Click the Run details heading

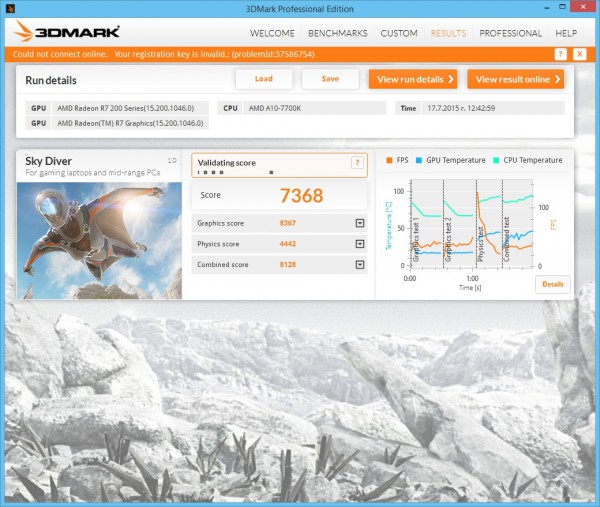51,80
